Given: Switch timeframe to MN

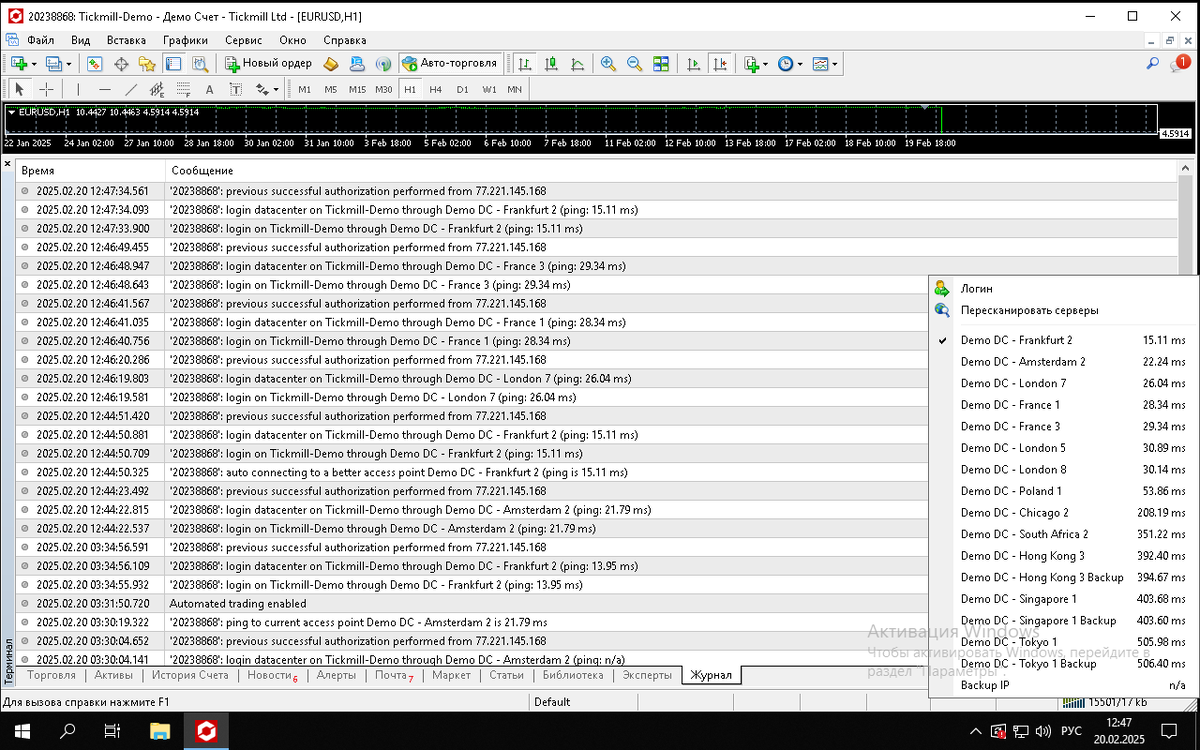Looking at the screenshot, I should pos(514,89).
